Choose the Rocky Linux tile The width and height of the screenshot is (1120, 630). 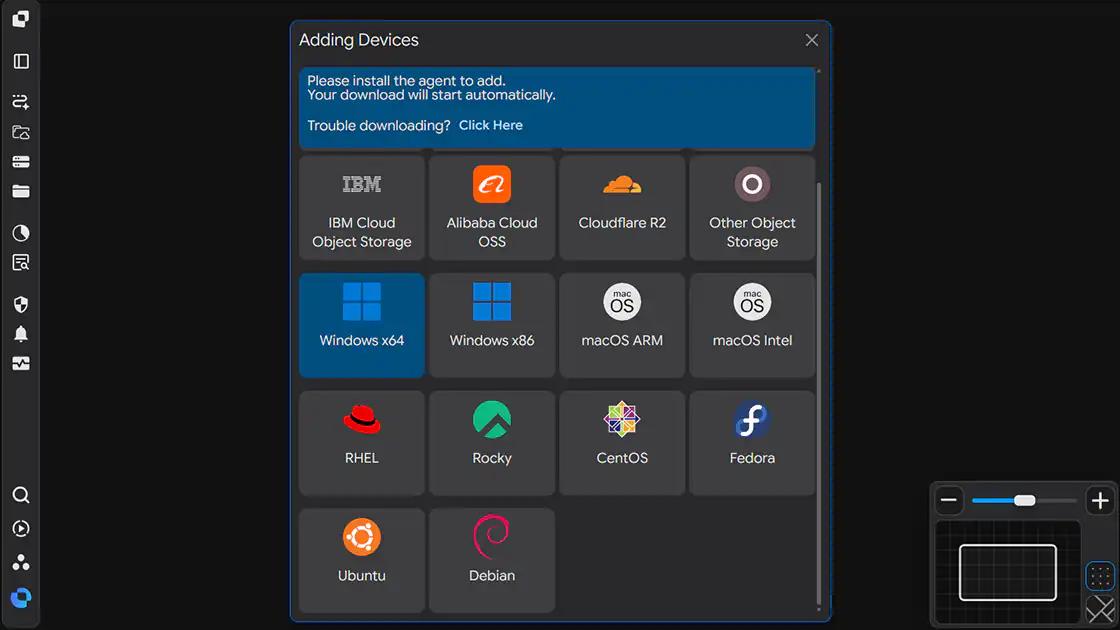click(x=491, y=443)
